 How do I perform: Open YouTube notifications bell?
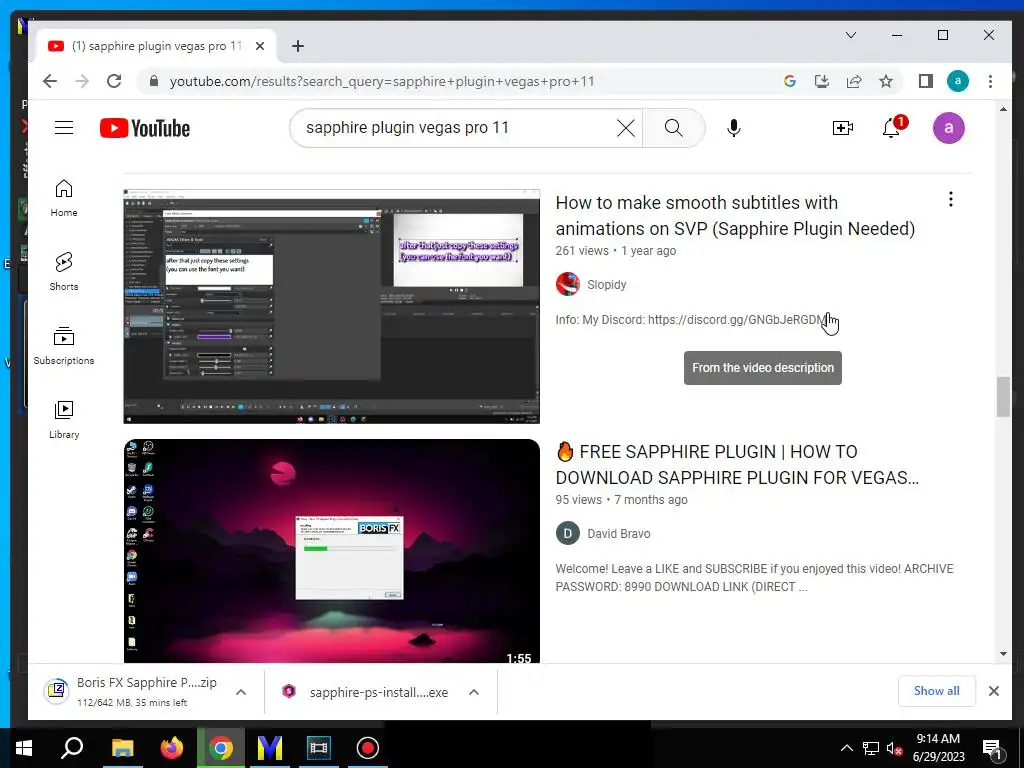pos(893,127)
